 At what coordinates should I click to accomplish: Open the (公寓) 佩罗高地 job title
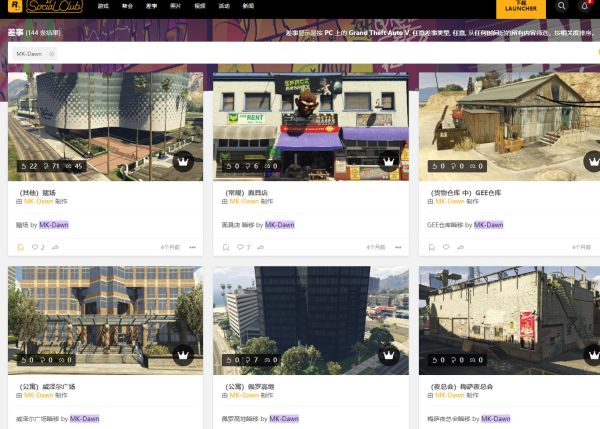tap(249, 387)
